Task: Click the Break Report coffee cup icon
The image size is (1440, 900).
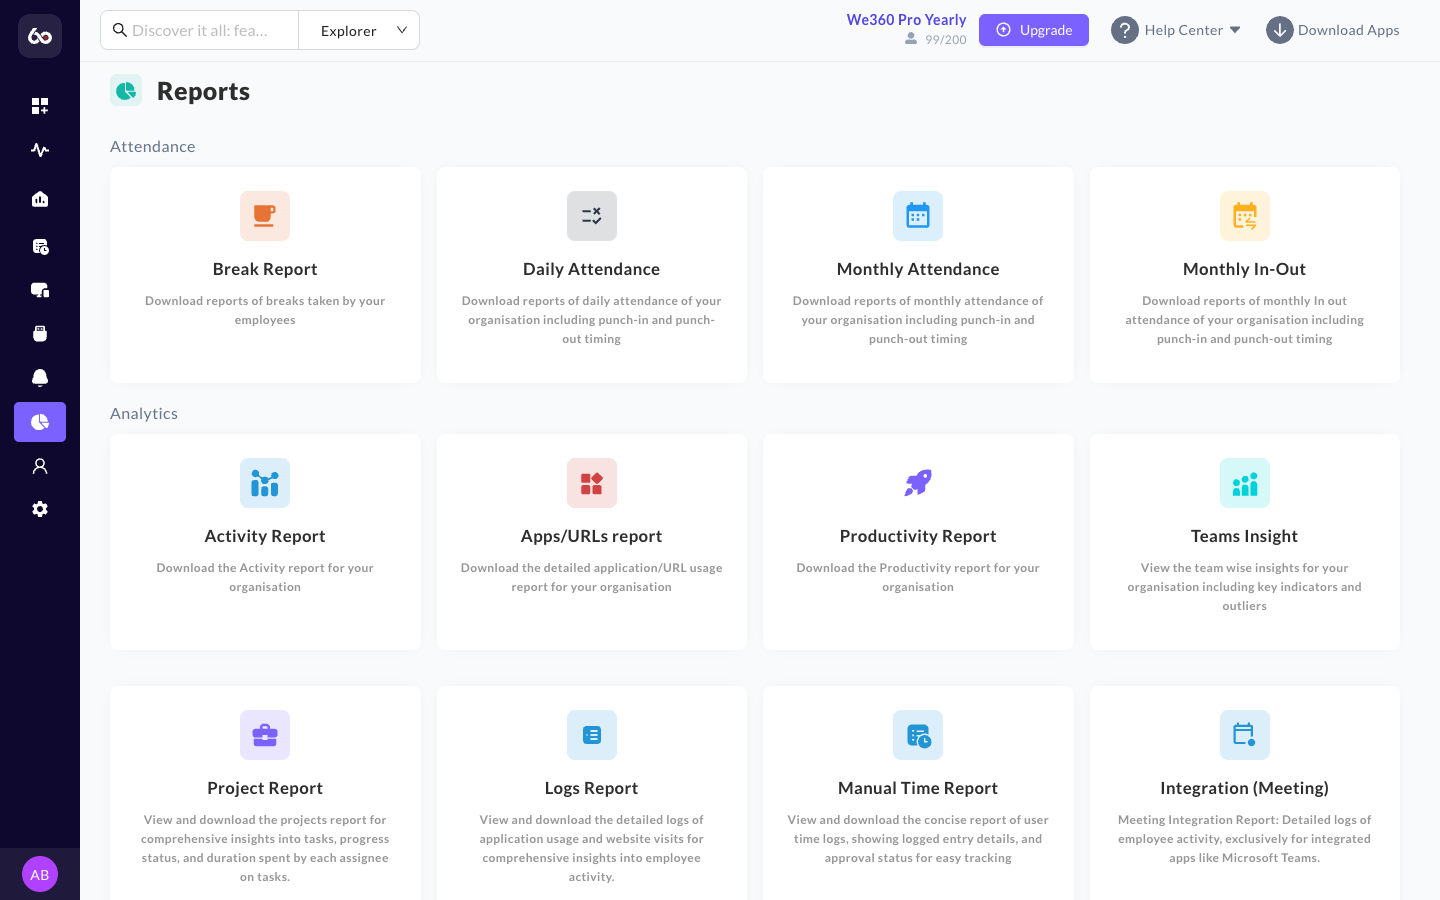Action: tap(265, 216)
